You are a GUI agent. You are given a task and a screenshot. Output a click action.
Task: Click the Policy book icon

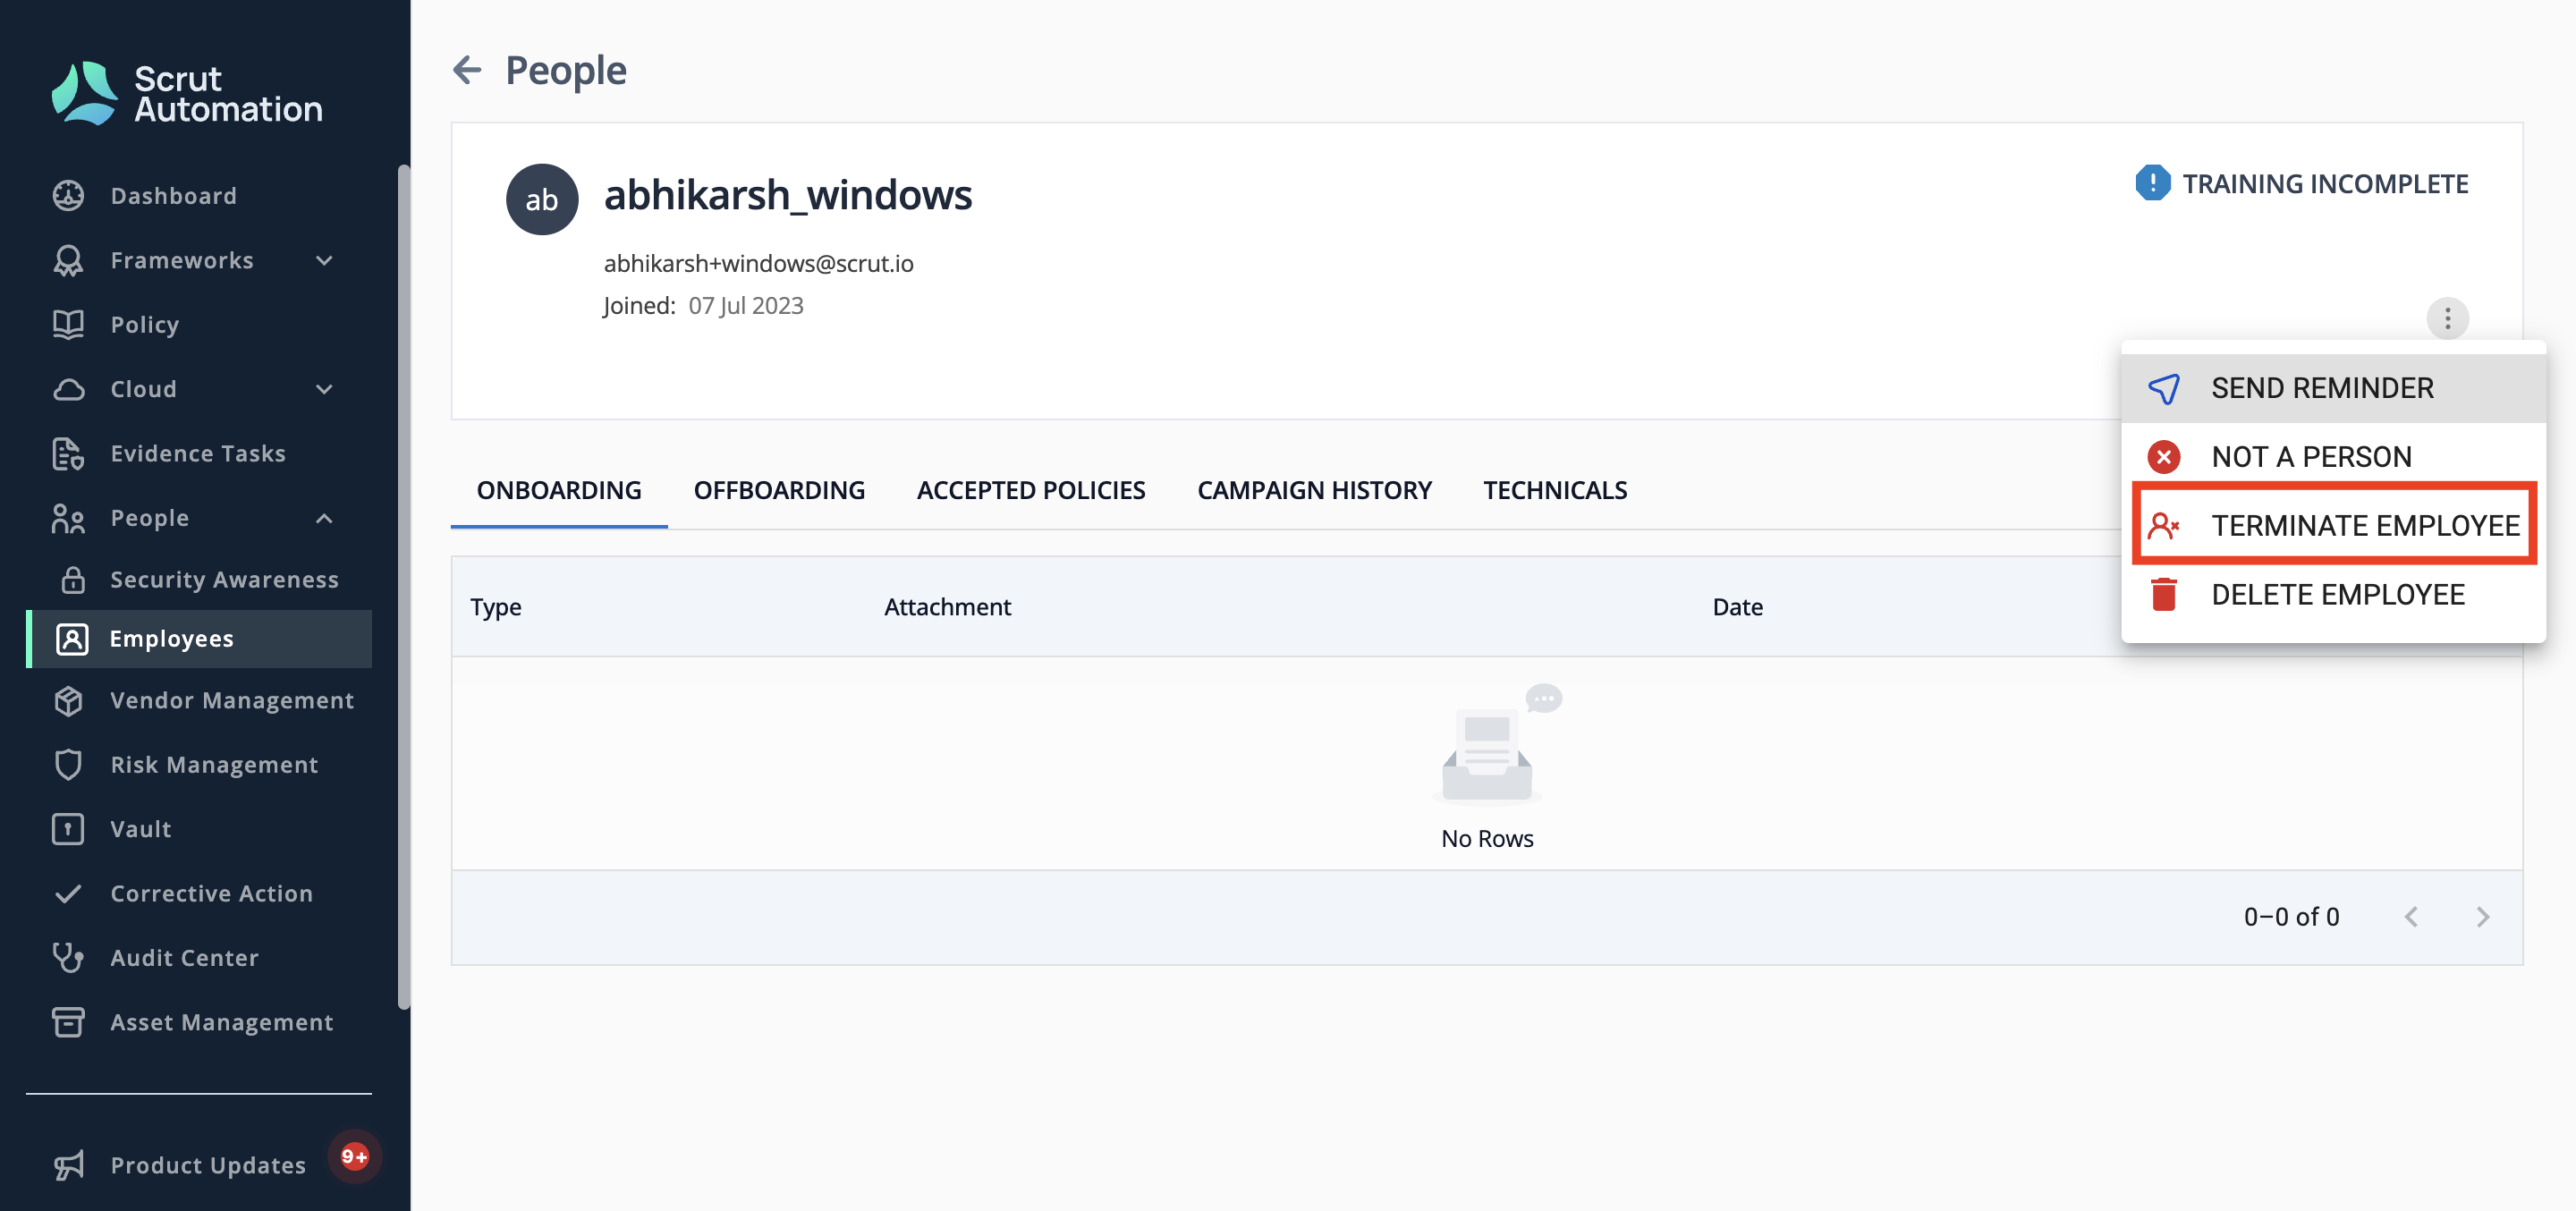coord(68,325)
